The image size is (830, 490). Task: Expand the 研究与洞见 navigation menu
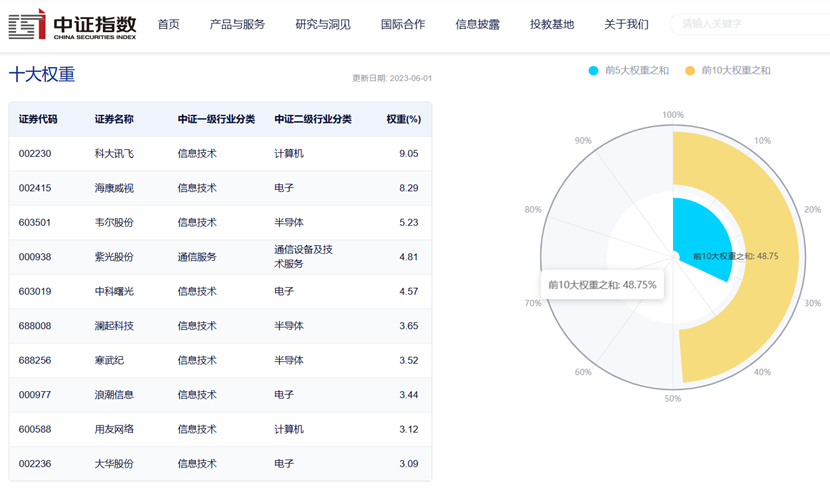coord(323,24)
